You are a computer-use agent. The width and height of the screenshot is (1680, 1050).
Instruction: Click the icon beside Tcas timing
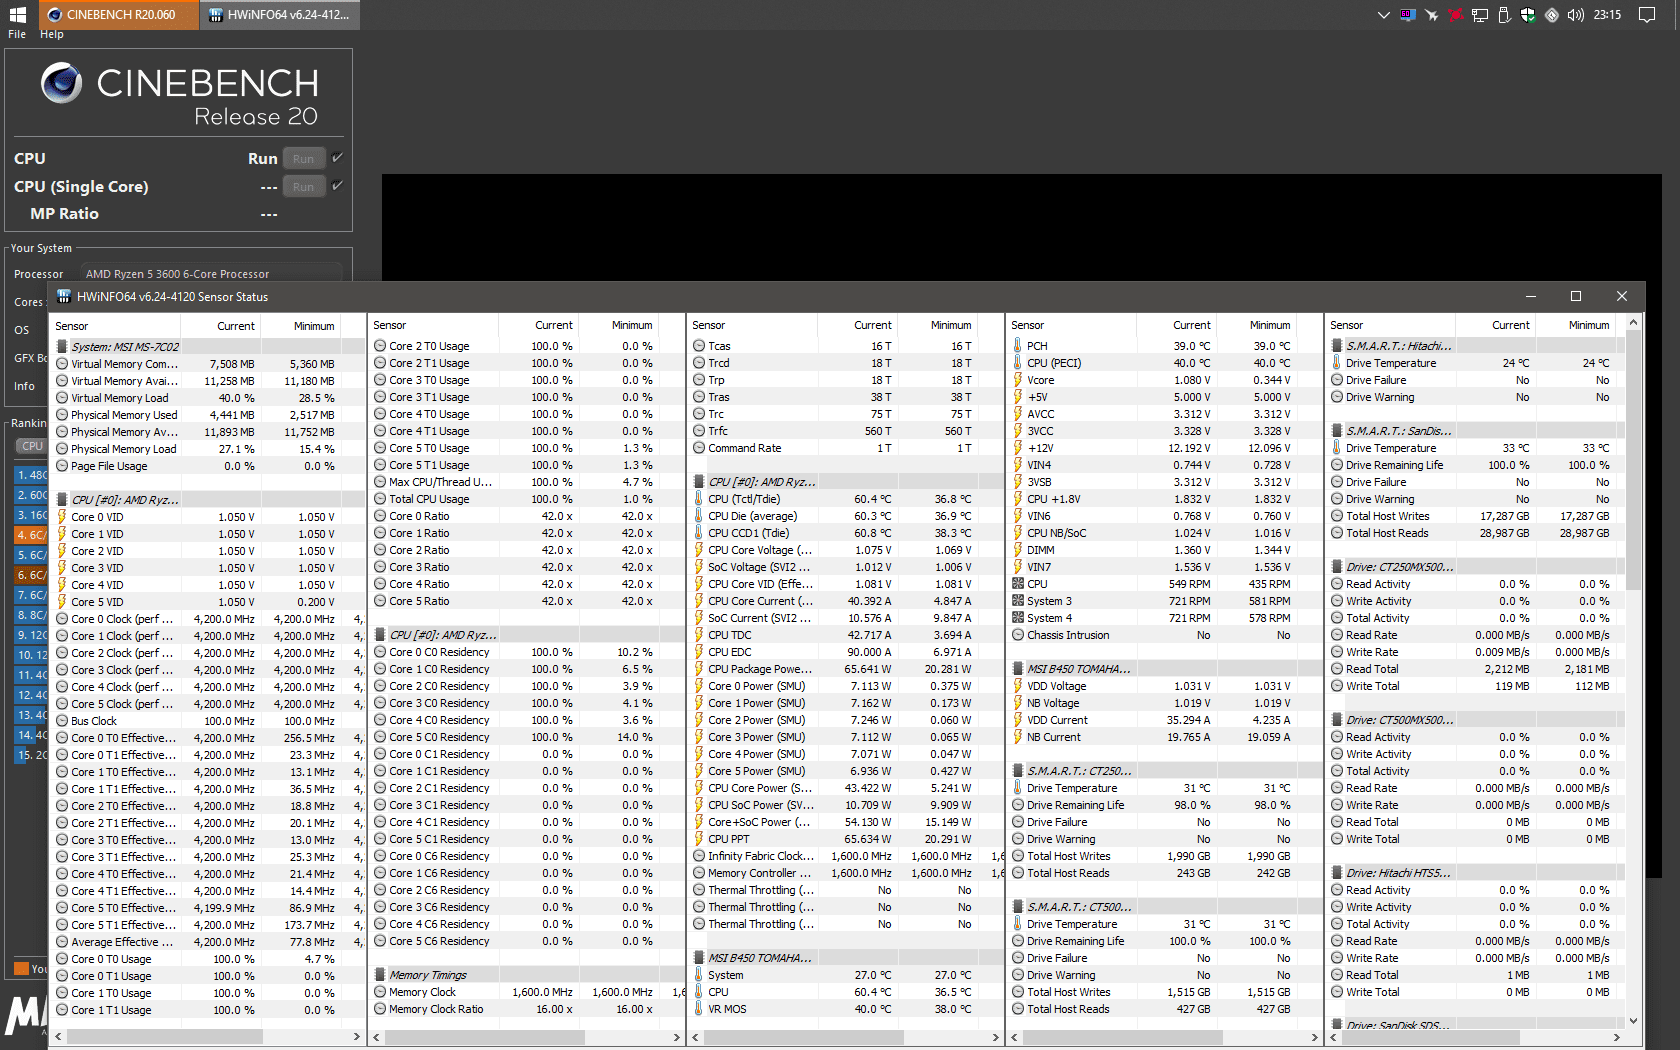[699, 346]
